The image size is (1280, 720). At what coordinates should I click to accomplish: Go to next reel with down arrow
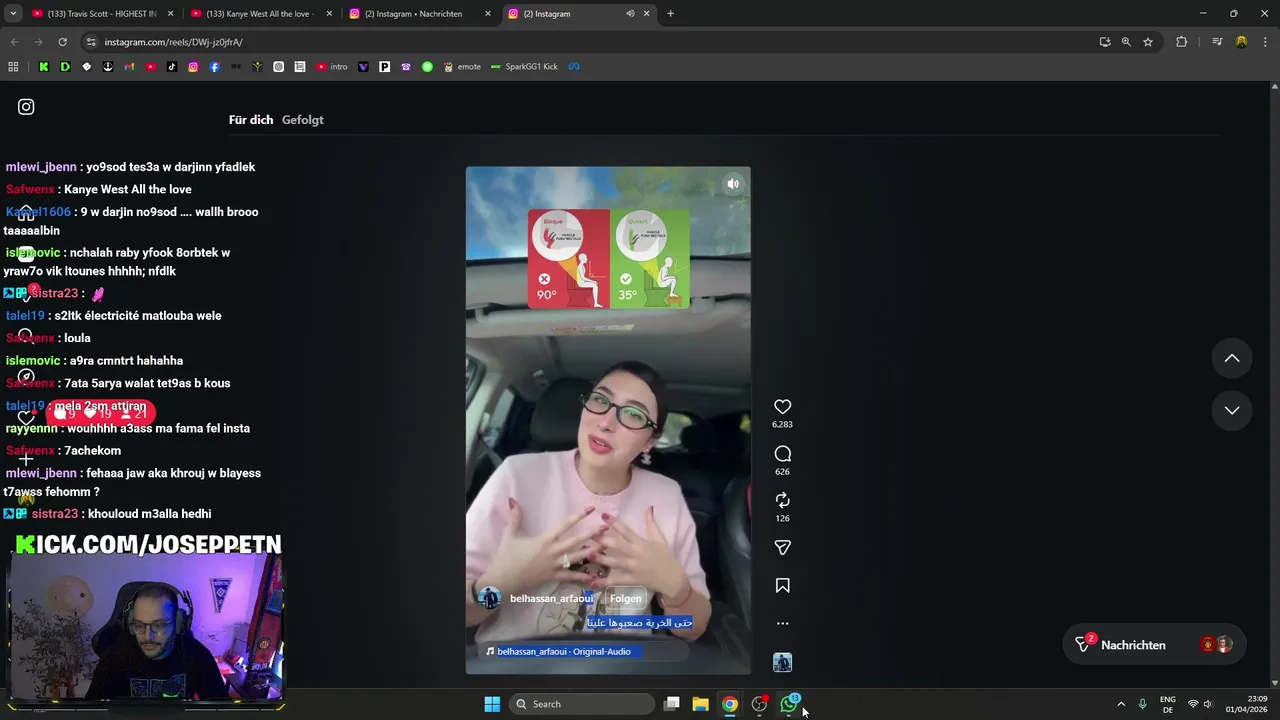point(1232,410)
